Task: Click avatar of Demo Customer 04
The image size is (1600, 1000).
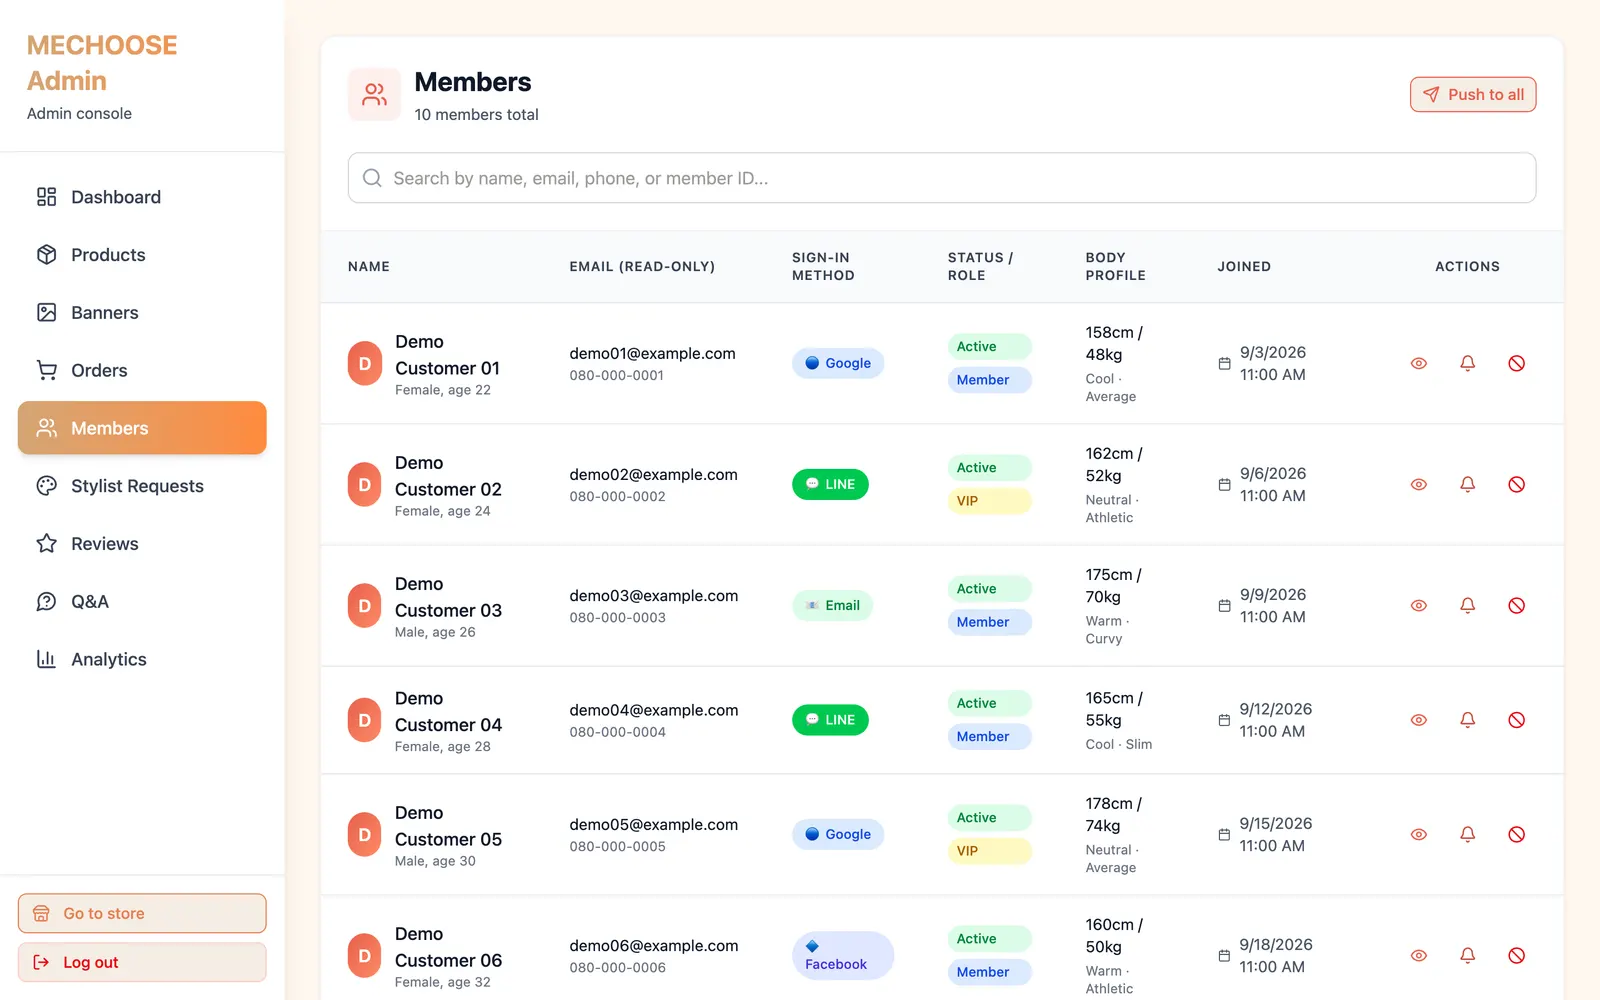Action: [365, 720]
